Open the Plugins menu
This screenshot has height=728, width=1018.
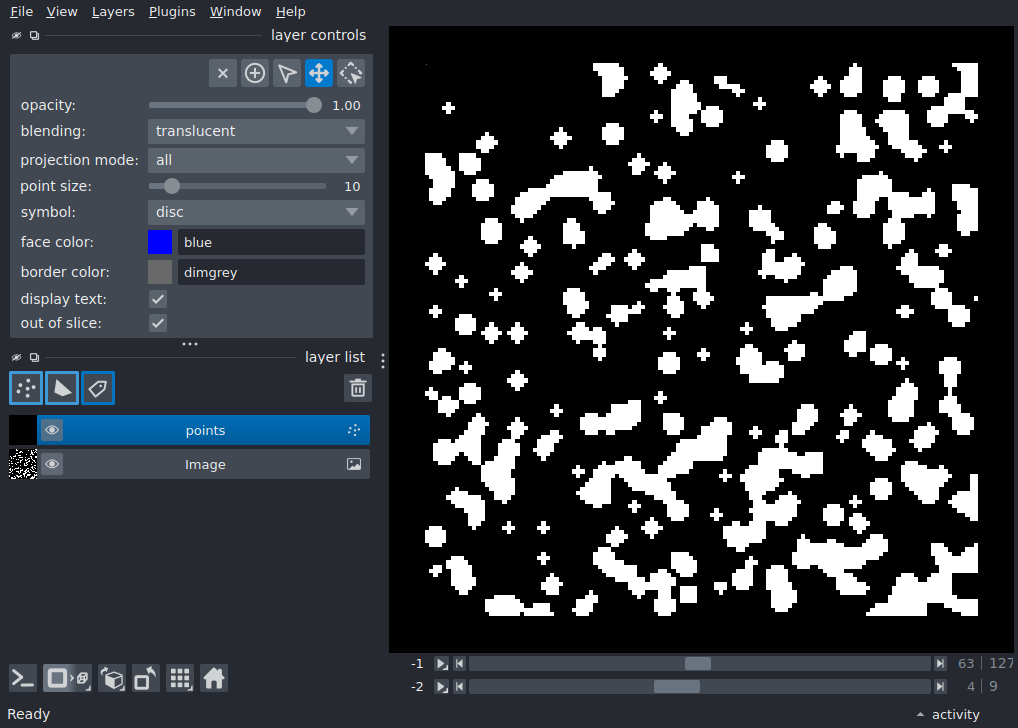click(172, 12)
